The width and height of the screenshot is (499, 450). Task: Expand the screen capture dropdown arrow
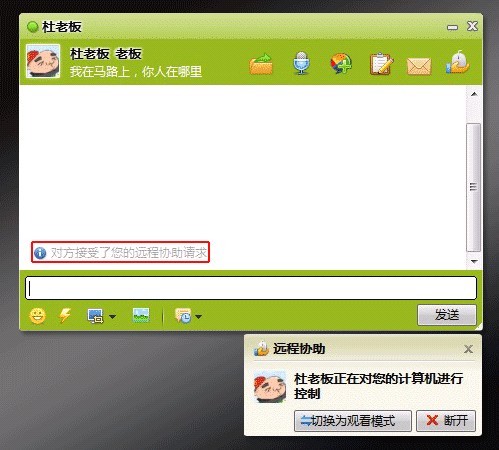(x=112, y=316)
